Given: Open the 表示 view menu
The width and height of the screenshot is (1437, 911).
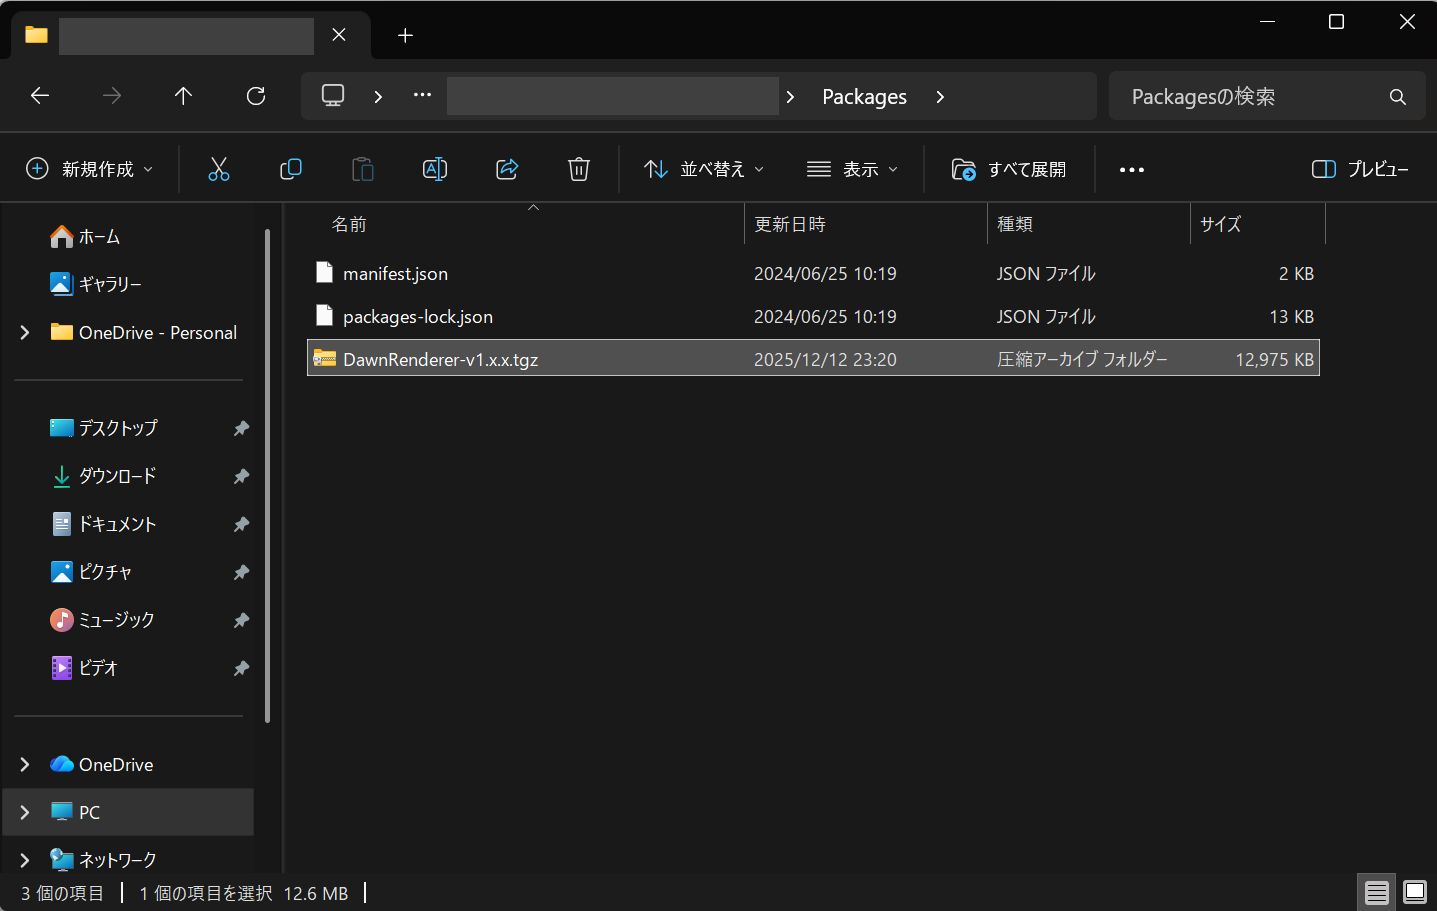Looking at the screenshot, I should (x=852, y=169).
